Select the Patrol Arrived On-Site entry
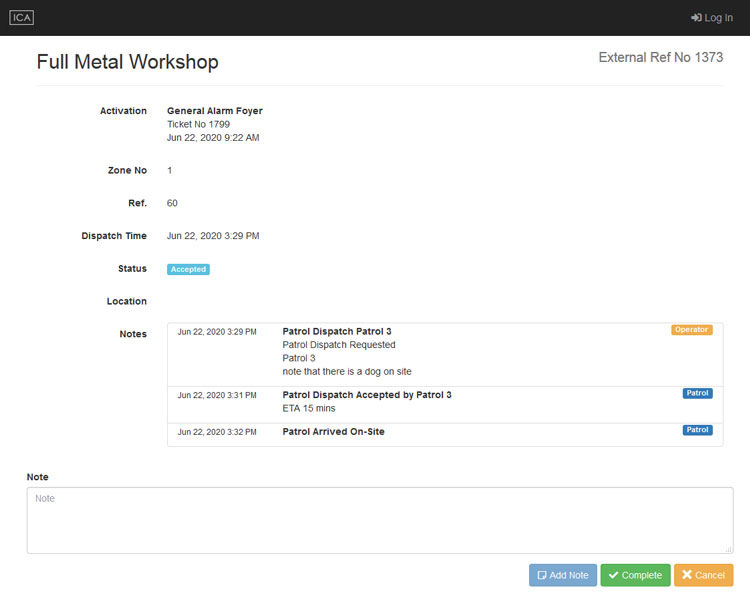750x596 pixels. [x=333, y=432]
